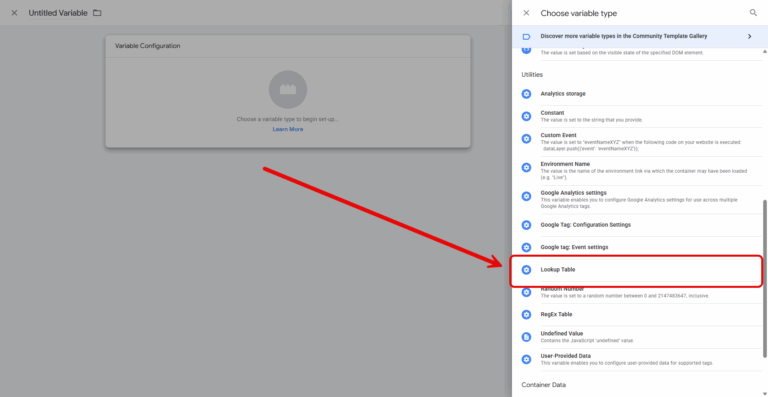Click the Undefined Value document icon
The height and width of the screenshot is (397, 768).
[x=526, y=337]
